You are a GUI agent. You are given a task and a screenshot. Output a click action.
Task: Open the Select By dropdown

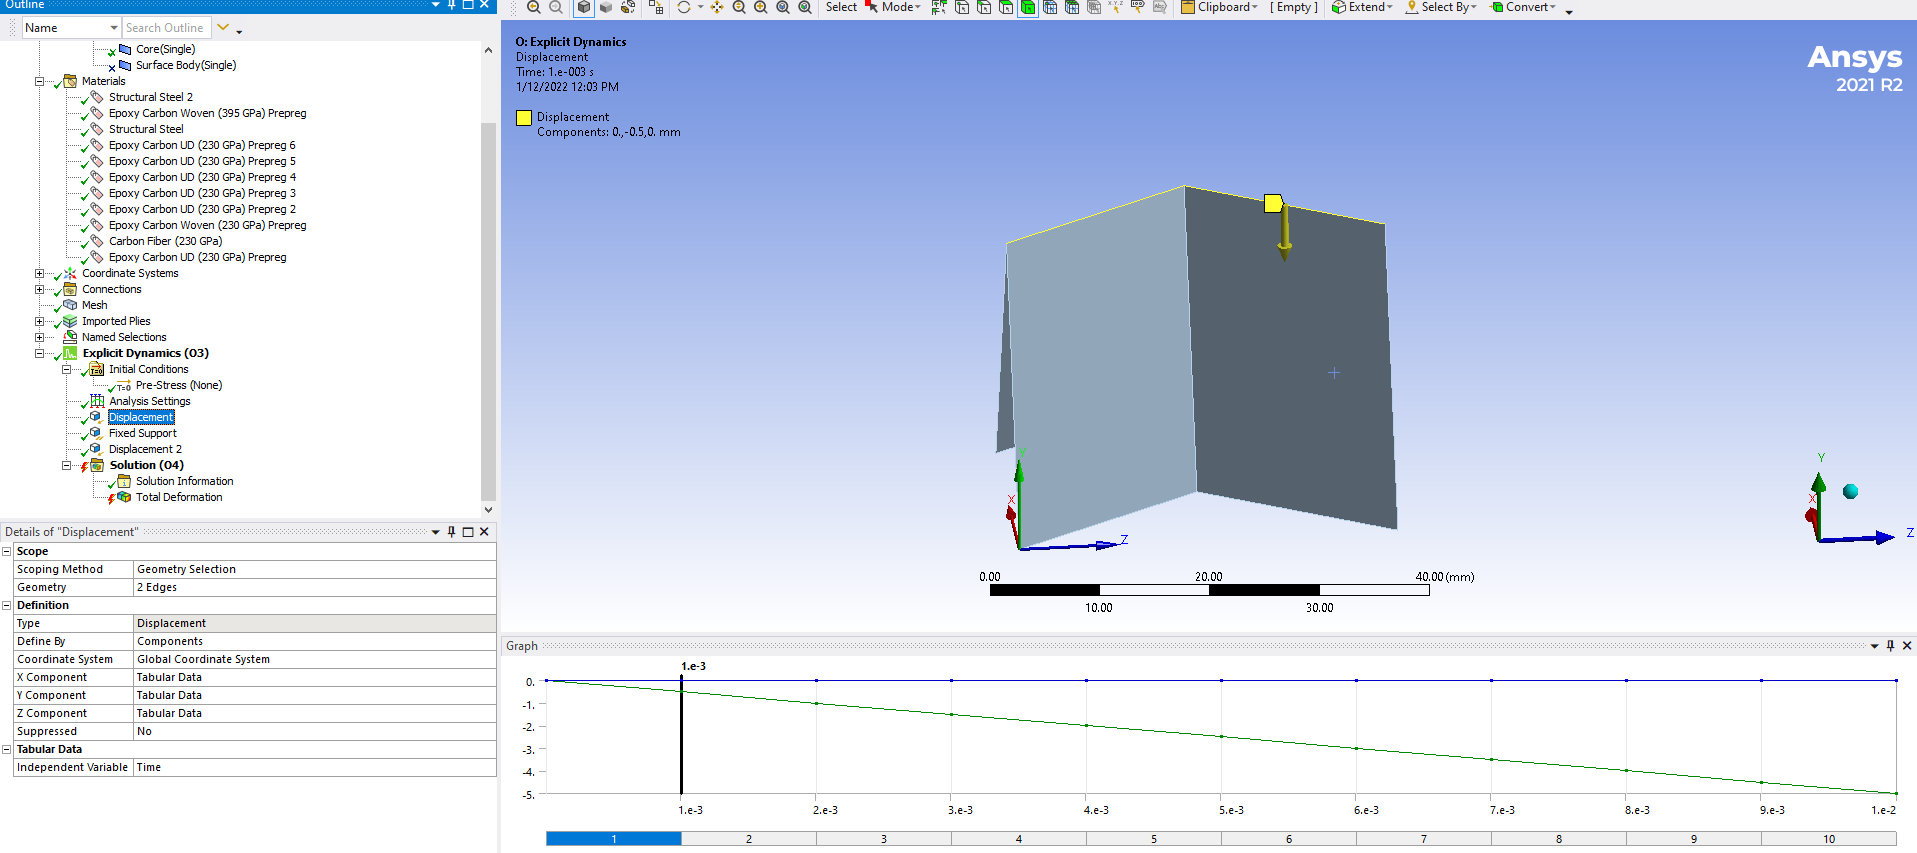tap(1441, 7)
